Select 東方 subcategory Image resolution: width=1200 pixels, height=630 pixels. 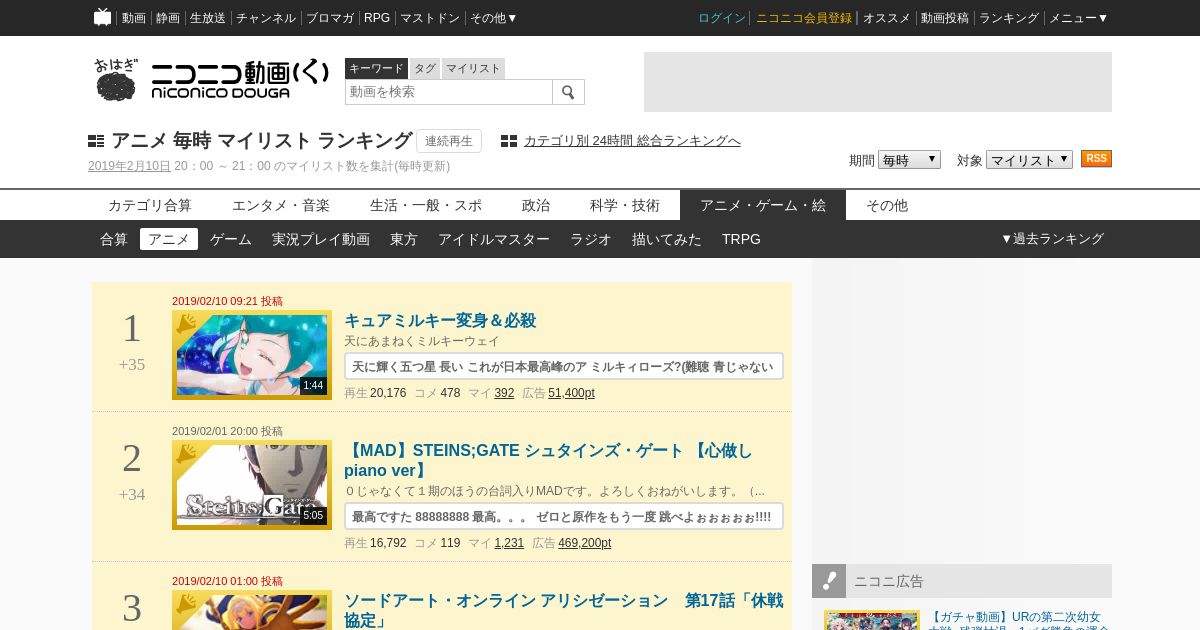(x=404, y=239)
